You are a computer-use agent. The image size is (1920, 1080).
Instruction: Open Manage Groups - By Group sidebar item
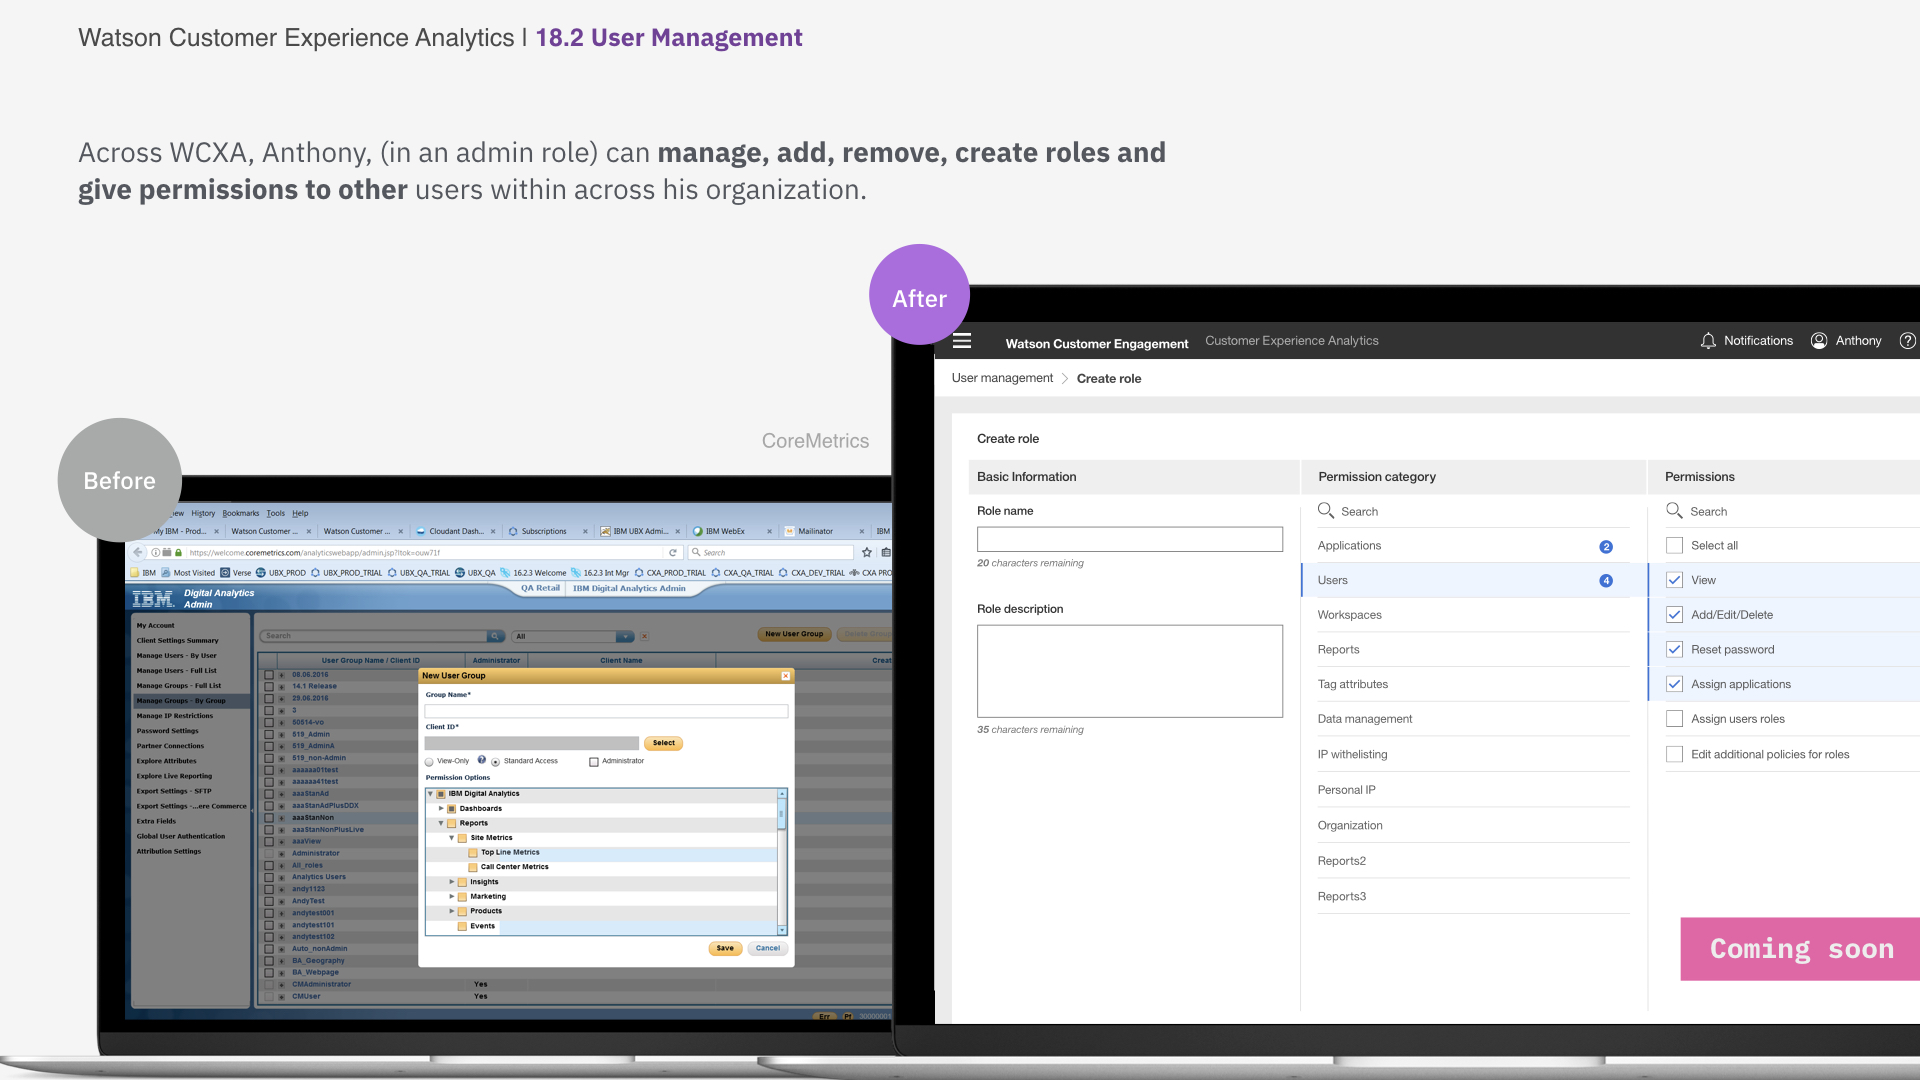point(191,701)
